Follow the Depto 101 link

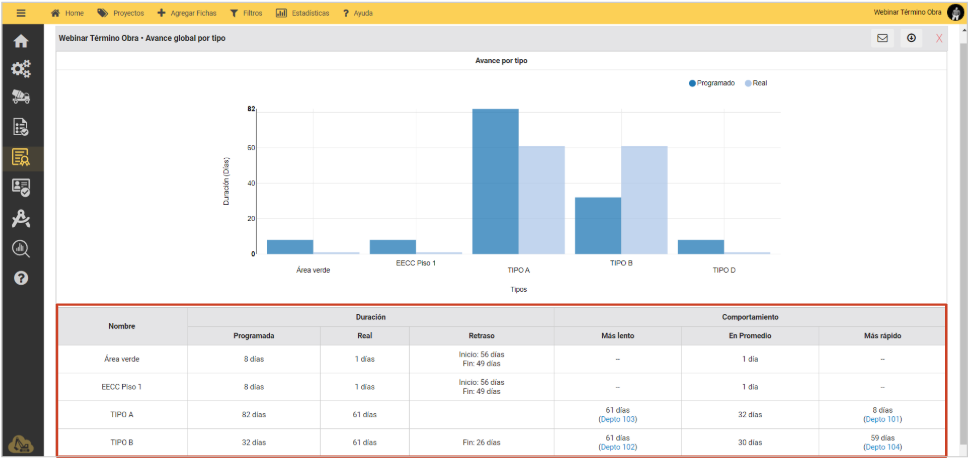[x=881, y=420]
